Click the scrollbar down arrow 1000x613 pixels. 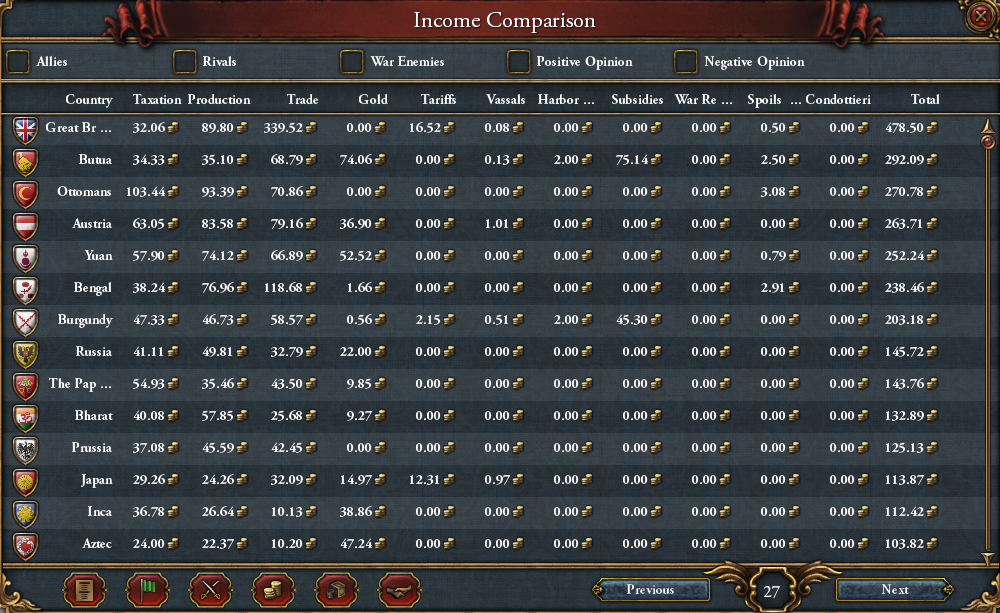pos(988,559)
